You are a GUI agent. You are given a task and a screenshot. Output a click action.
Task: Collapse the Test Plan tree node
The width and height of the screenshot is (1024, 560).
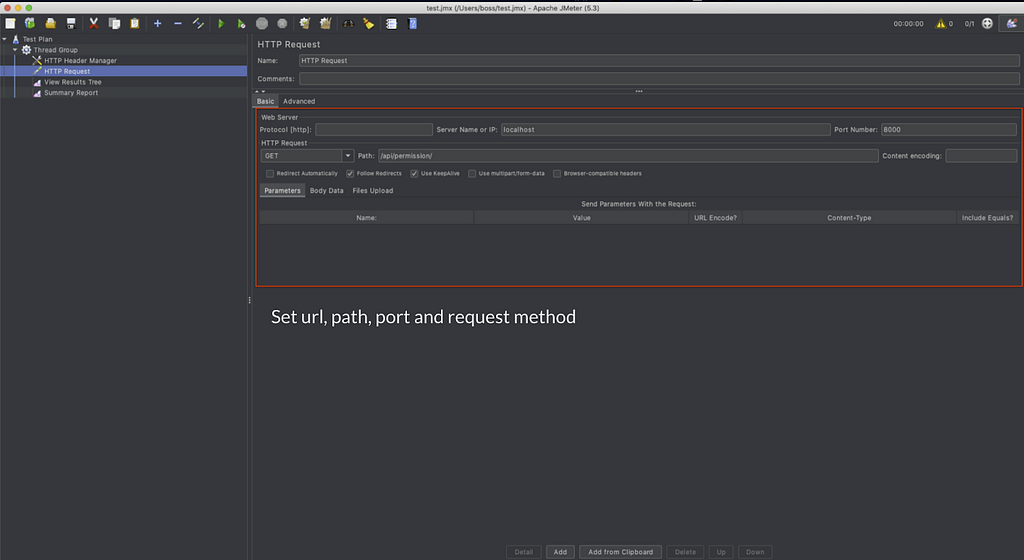click(5, 39)
